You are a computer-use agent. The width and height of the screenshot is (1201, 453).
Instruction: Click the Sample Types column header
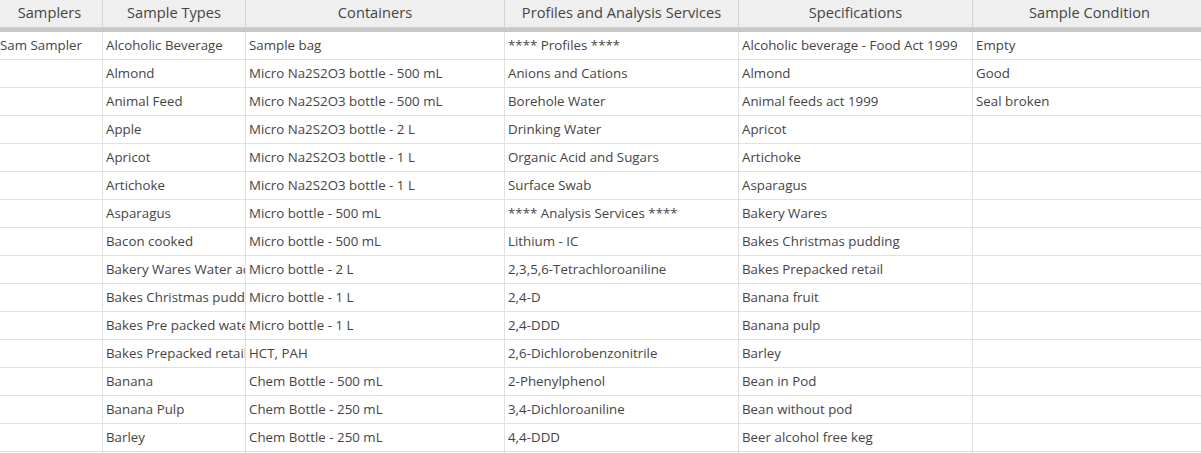(x=174, y=14)
